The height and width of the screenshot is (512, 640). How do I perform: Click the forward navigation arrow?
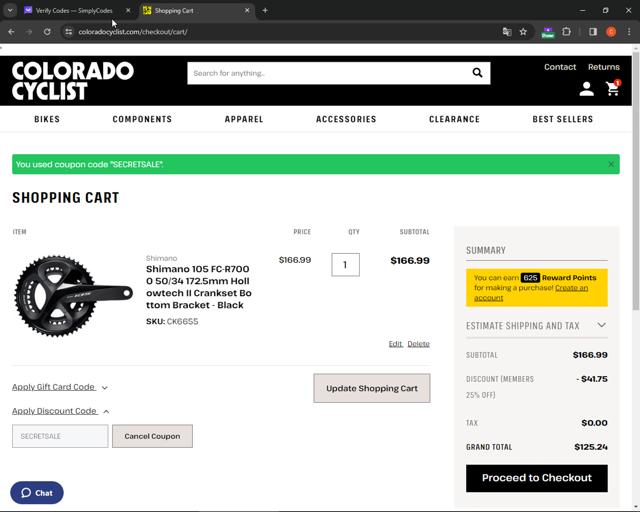[29, 32]
